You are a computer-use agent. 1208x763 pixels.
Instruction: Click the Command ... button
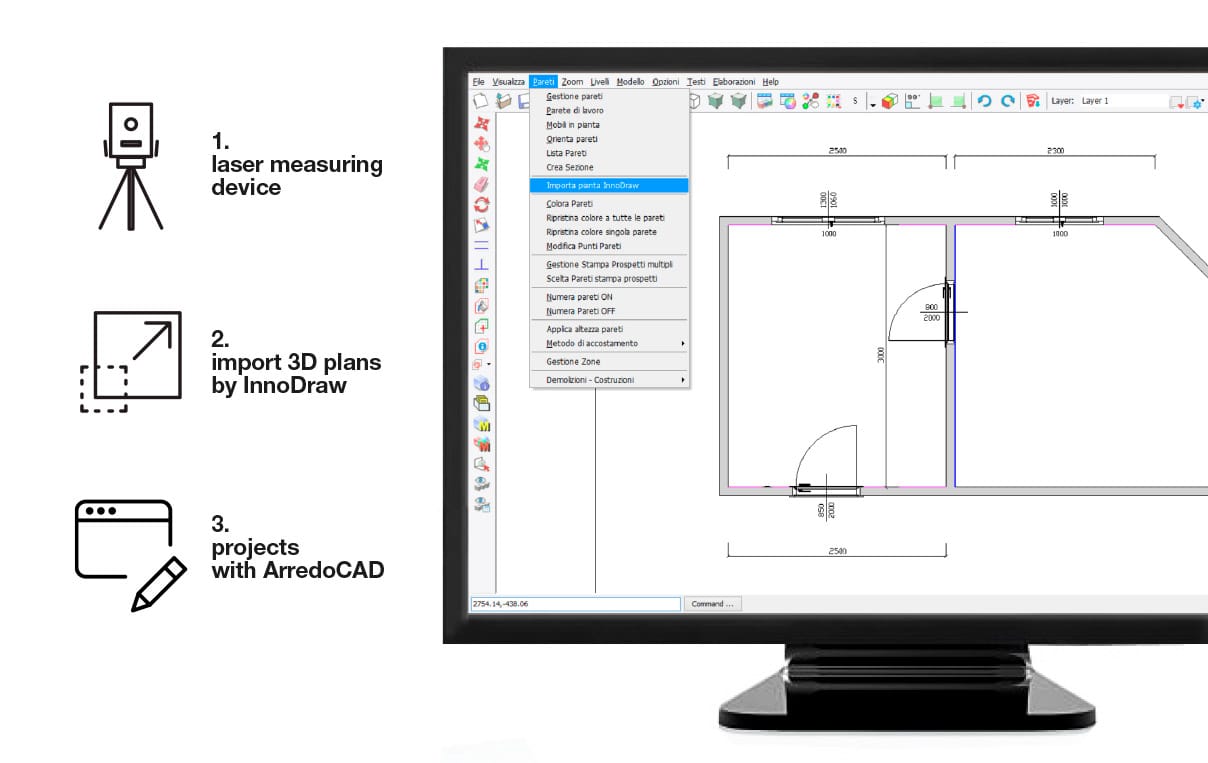click(714, 604)
